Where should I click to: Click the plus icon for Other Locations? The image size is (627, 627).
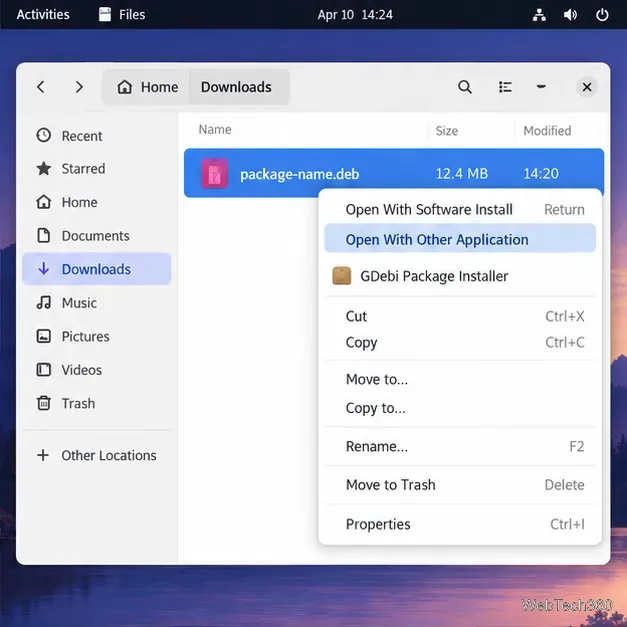(43, 455)
